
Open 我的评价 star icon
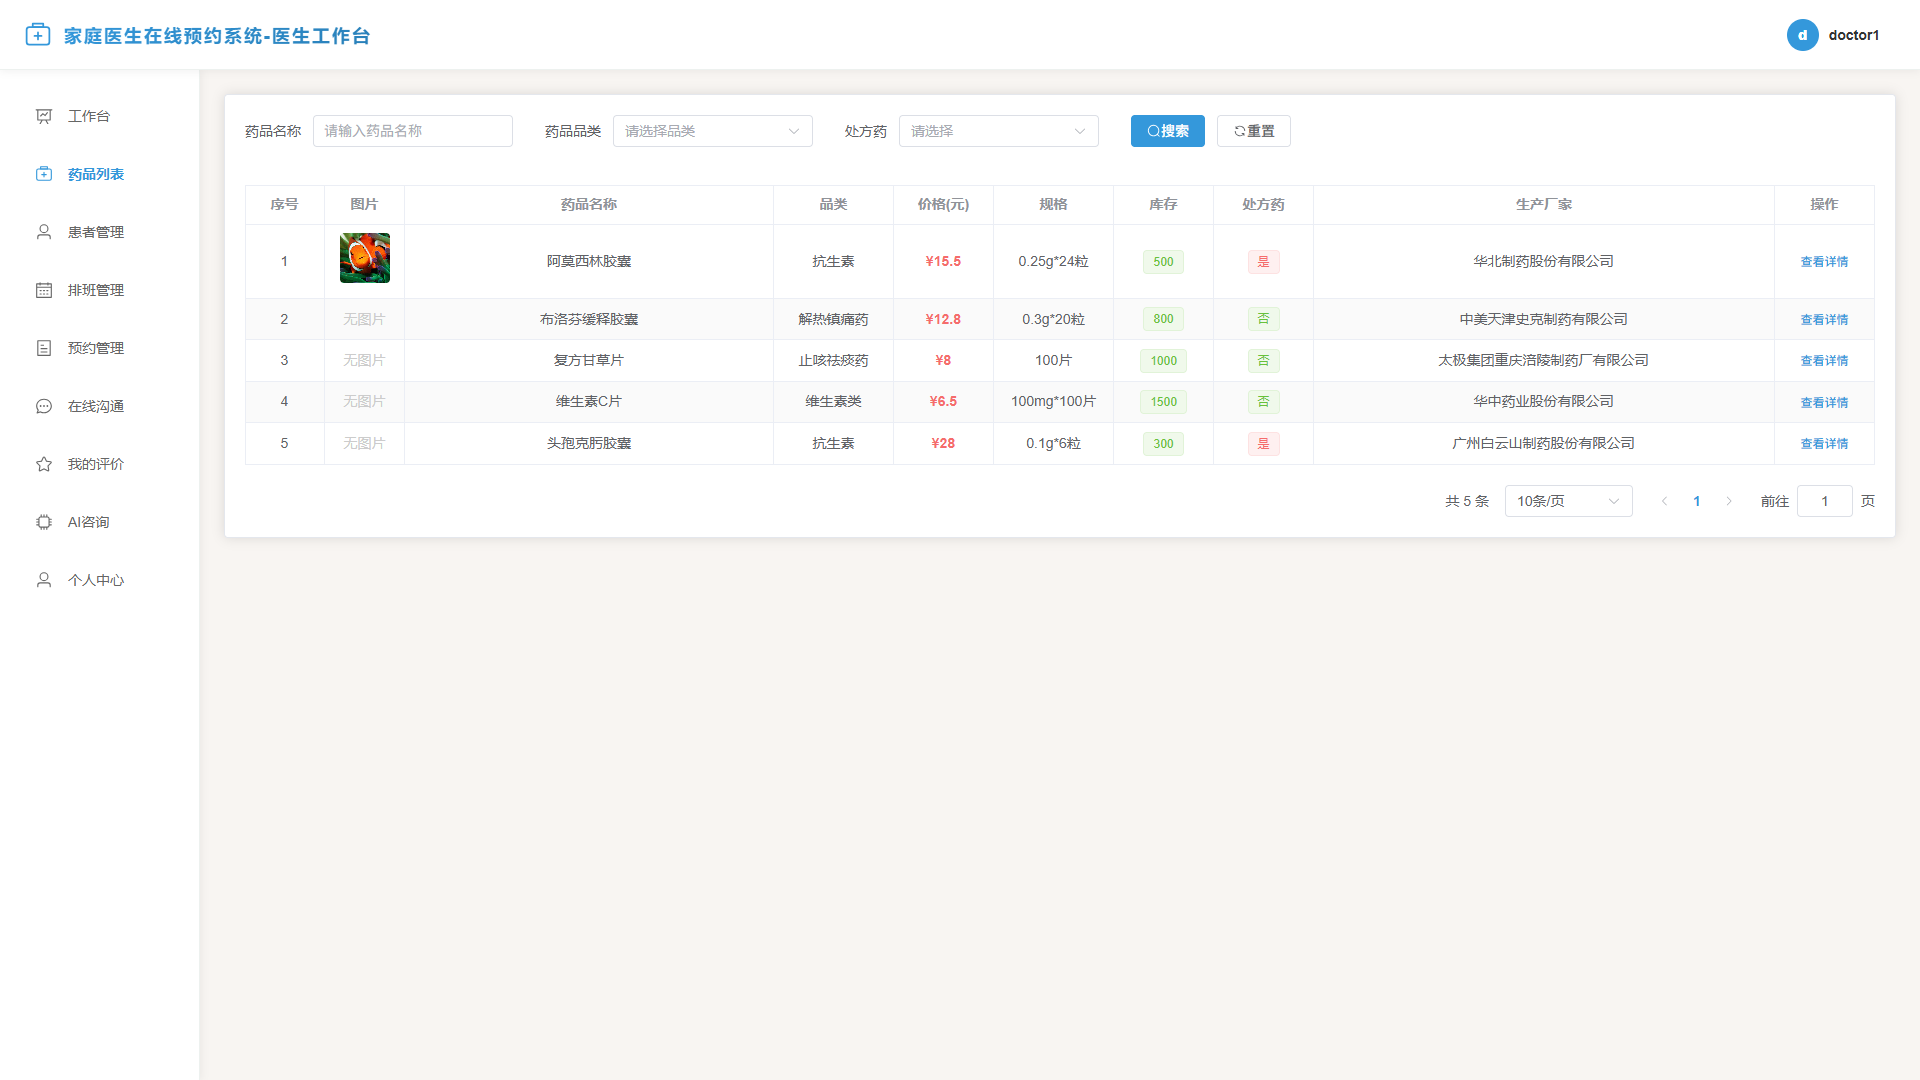pyautogui.click(x=44, y=464)
